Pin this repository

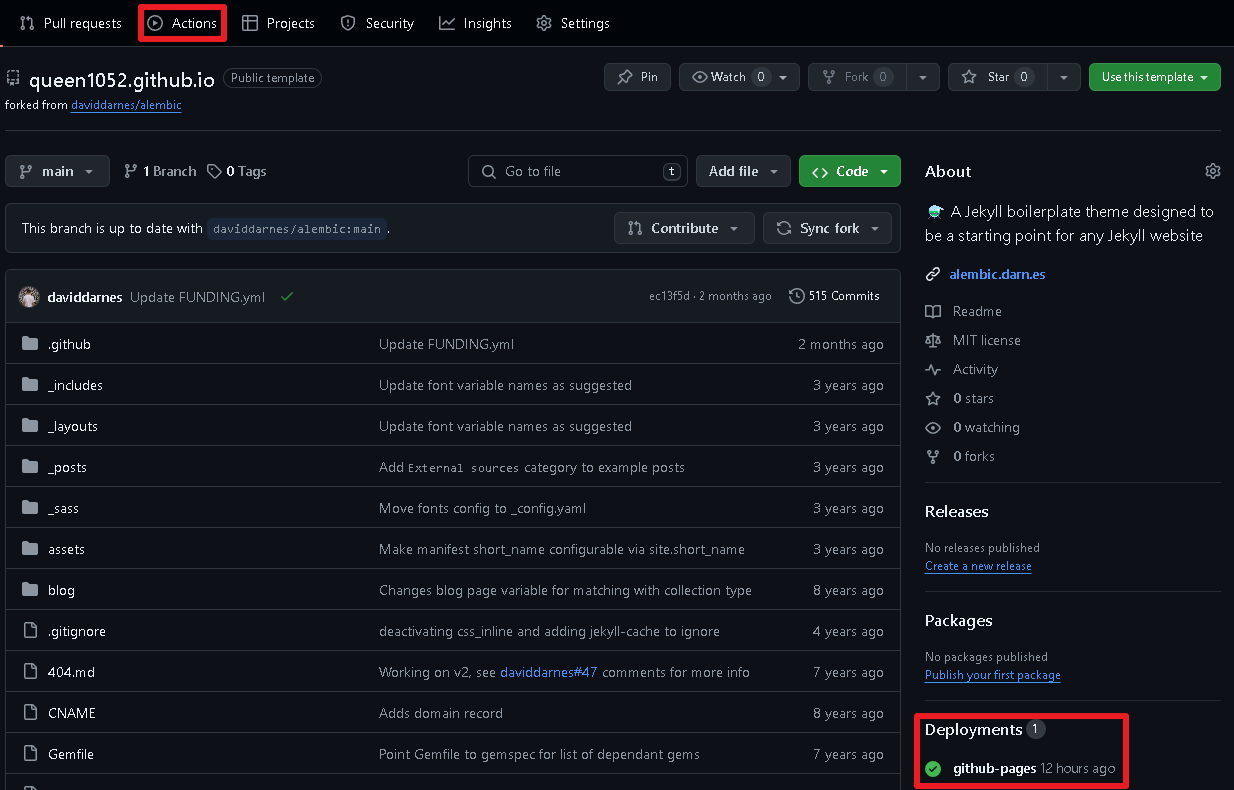click(x=637, y=77)
